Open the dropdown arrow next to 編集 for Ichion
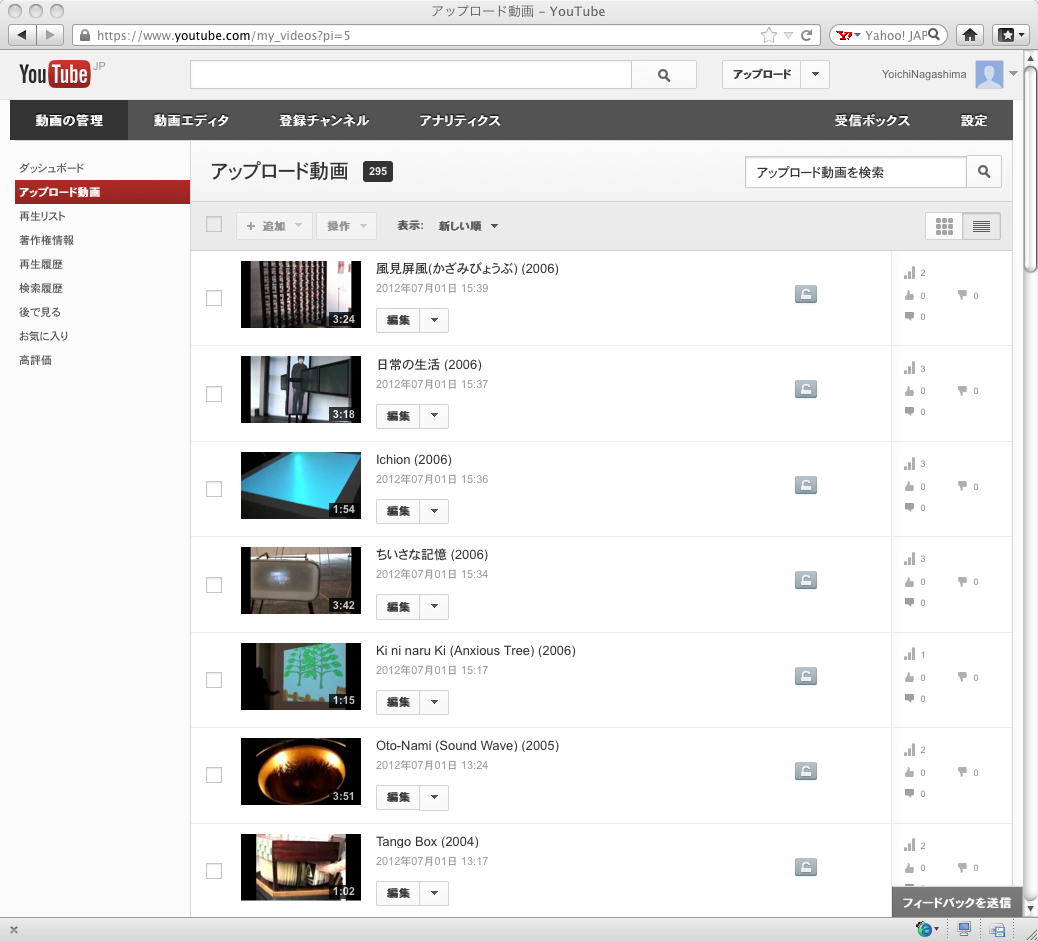The height and width of the screenshot is (941, 1038). 434,511
